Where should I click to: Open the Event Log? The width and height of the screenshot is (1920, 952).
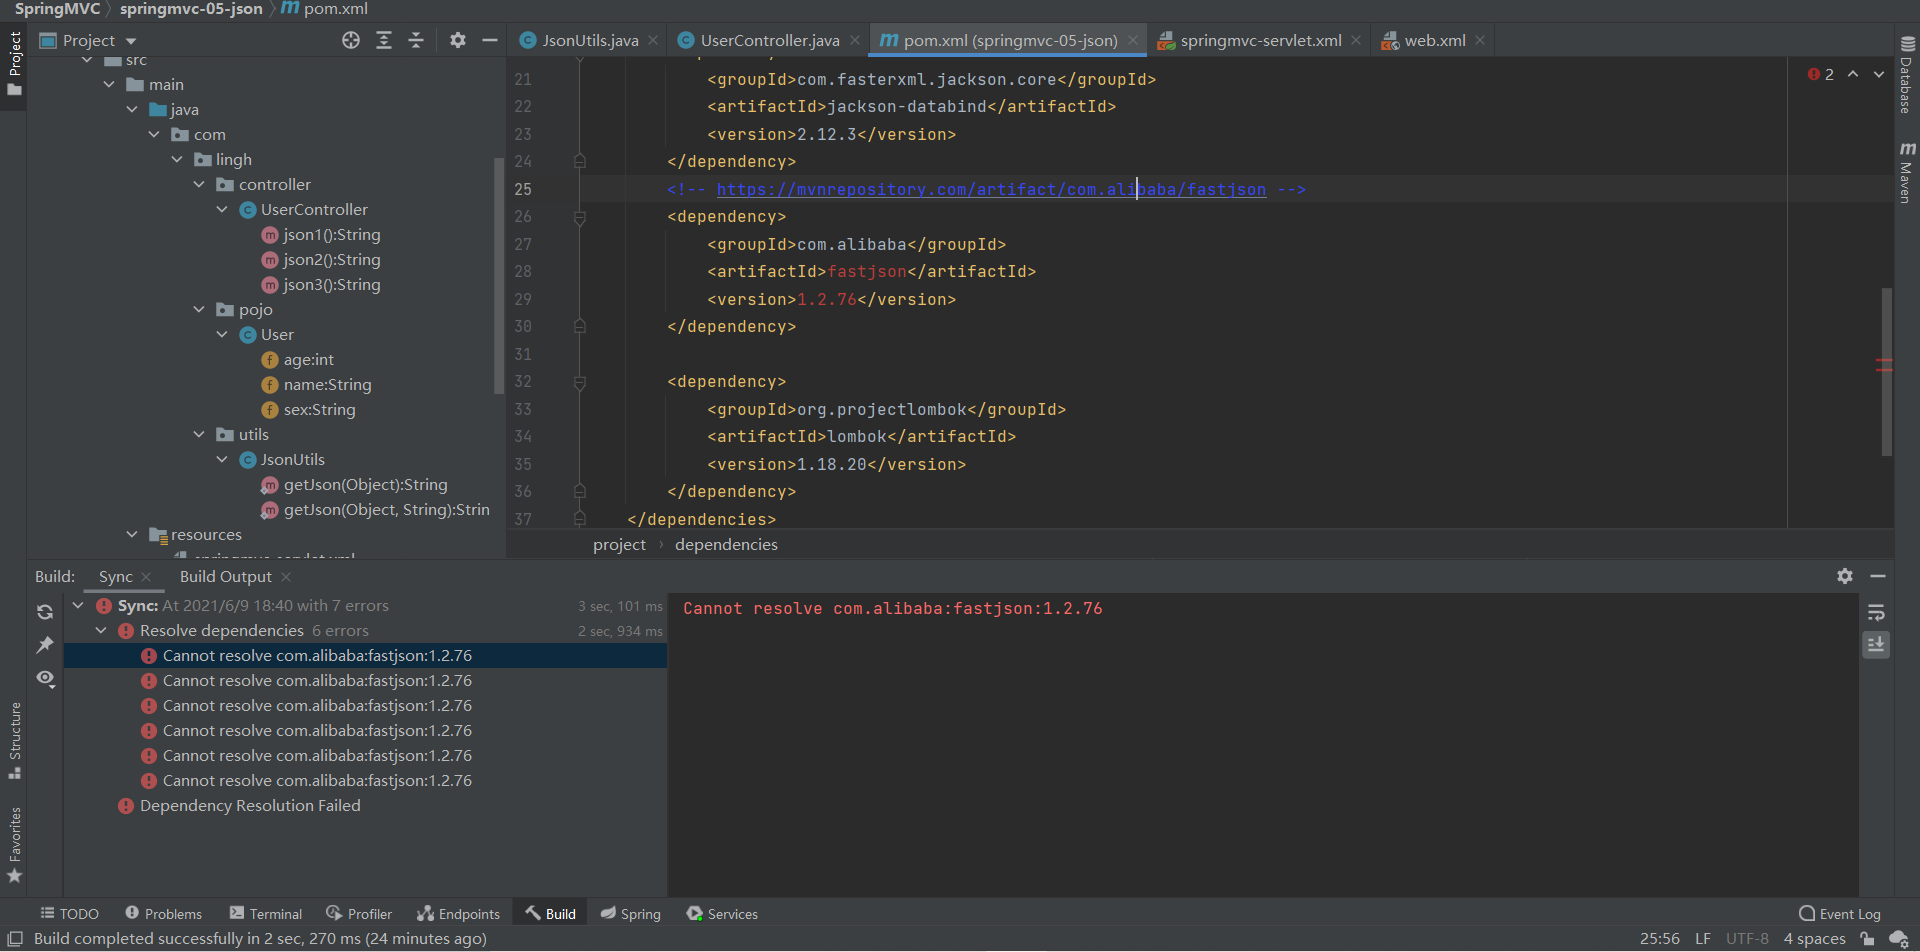1840,914
